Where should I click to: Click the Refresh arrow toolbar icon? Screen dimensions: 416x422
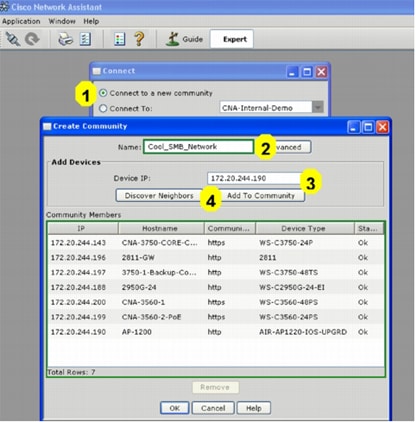pos(32,39)
